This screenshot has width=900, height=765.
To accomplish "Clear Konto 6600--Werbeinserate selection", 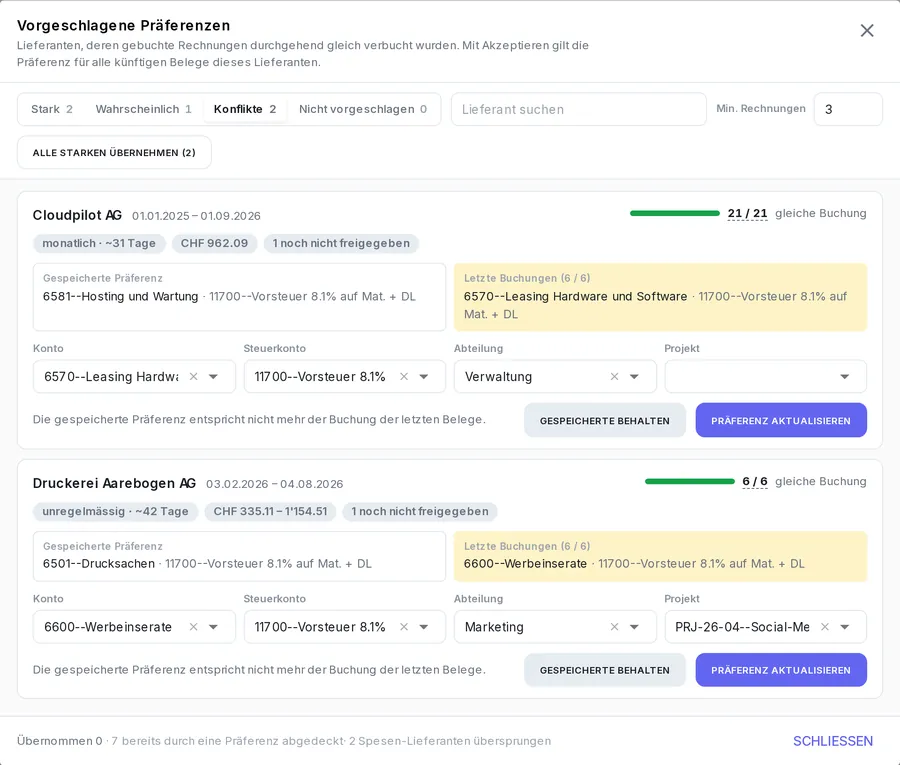I will 193,627.
